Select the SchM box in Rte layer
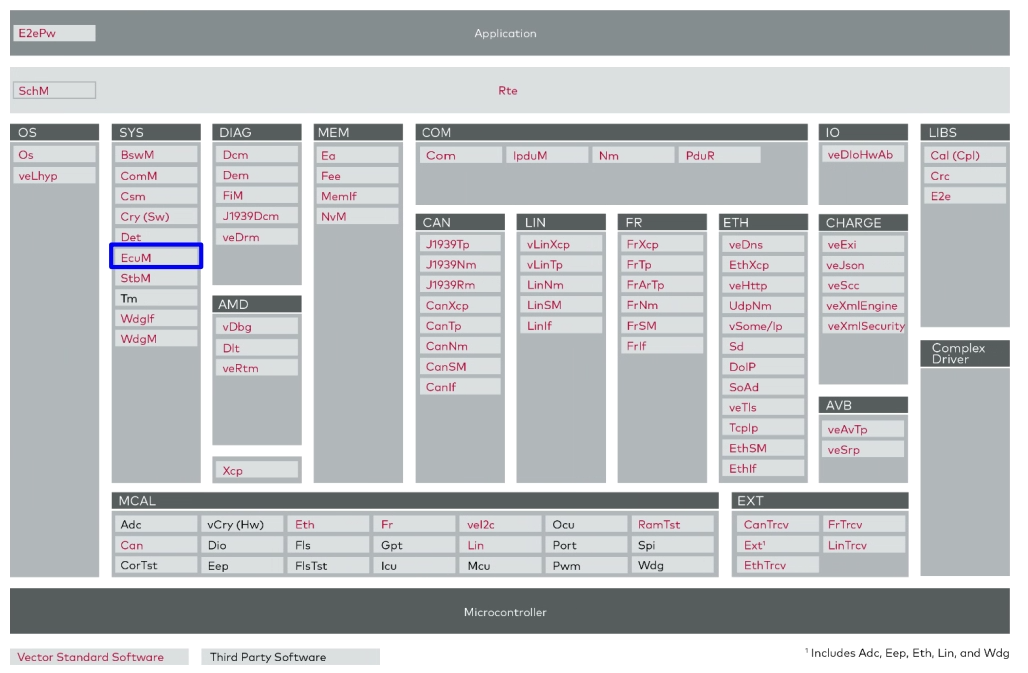 coord(55,91)
